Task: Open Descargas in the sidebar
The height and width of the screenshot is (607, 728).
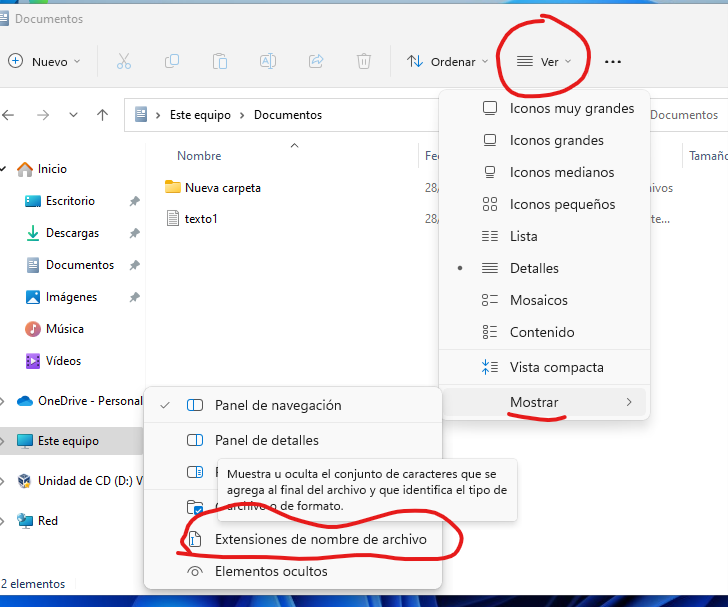Action: point(72,233)
